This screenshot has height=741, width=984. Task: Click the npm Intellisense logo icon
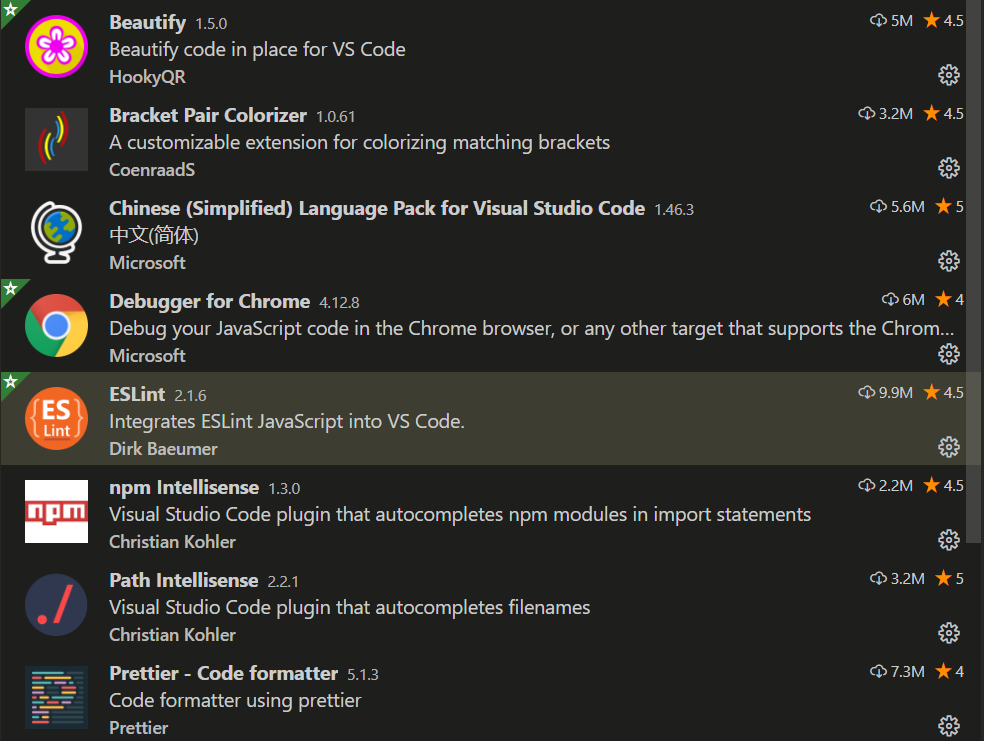(56, 512)
